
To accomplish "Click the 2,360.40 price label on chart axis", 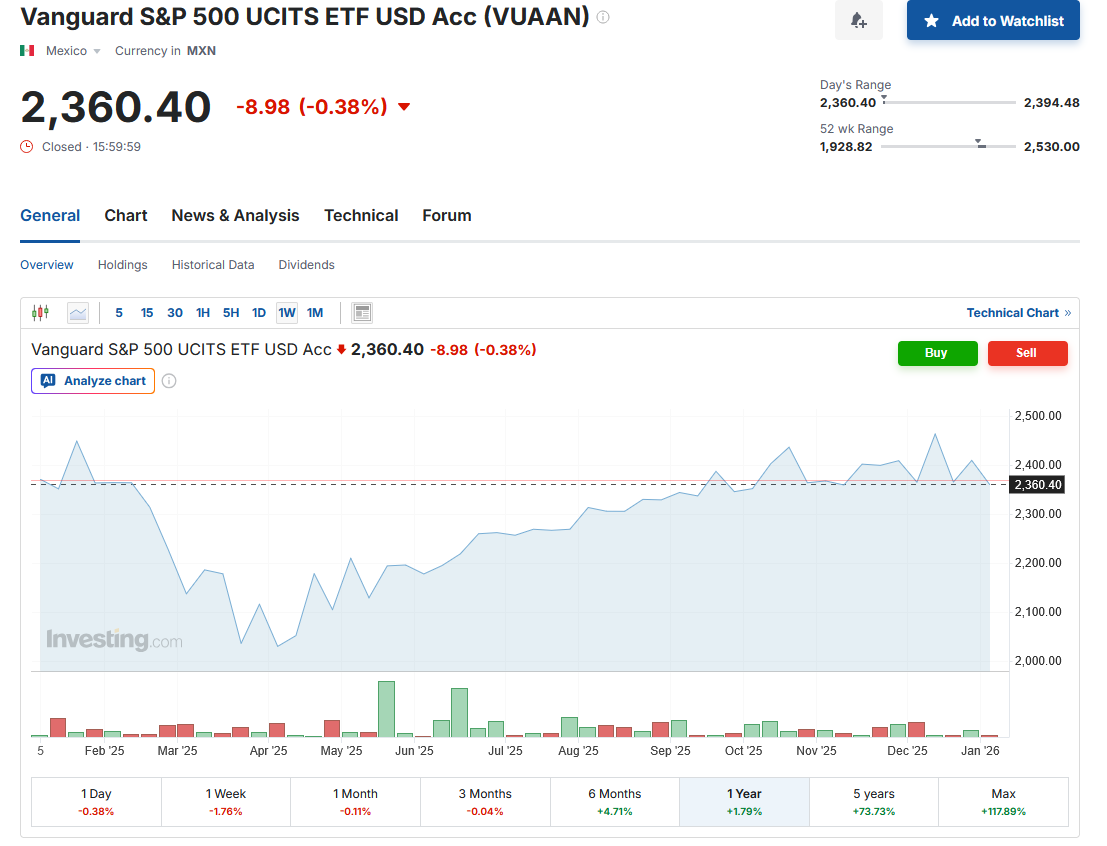I will click(x=1037, y=484).
